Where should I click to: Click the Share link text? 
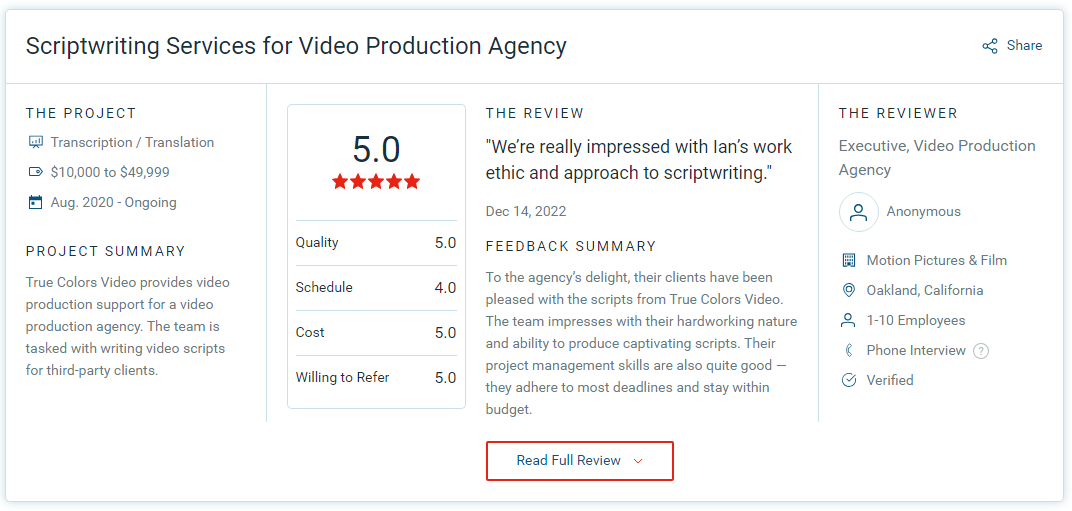click(x=1024, y=45)
